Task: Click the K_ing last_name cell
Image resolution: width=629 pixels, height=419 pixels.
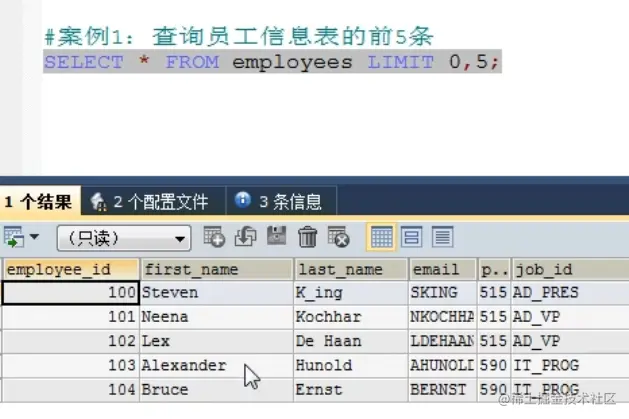Action: coord(351,293)
